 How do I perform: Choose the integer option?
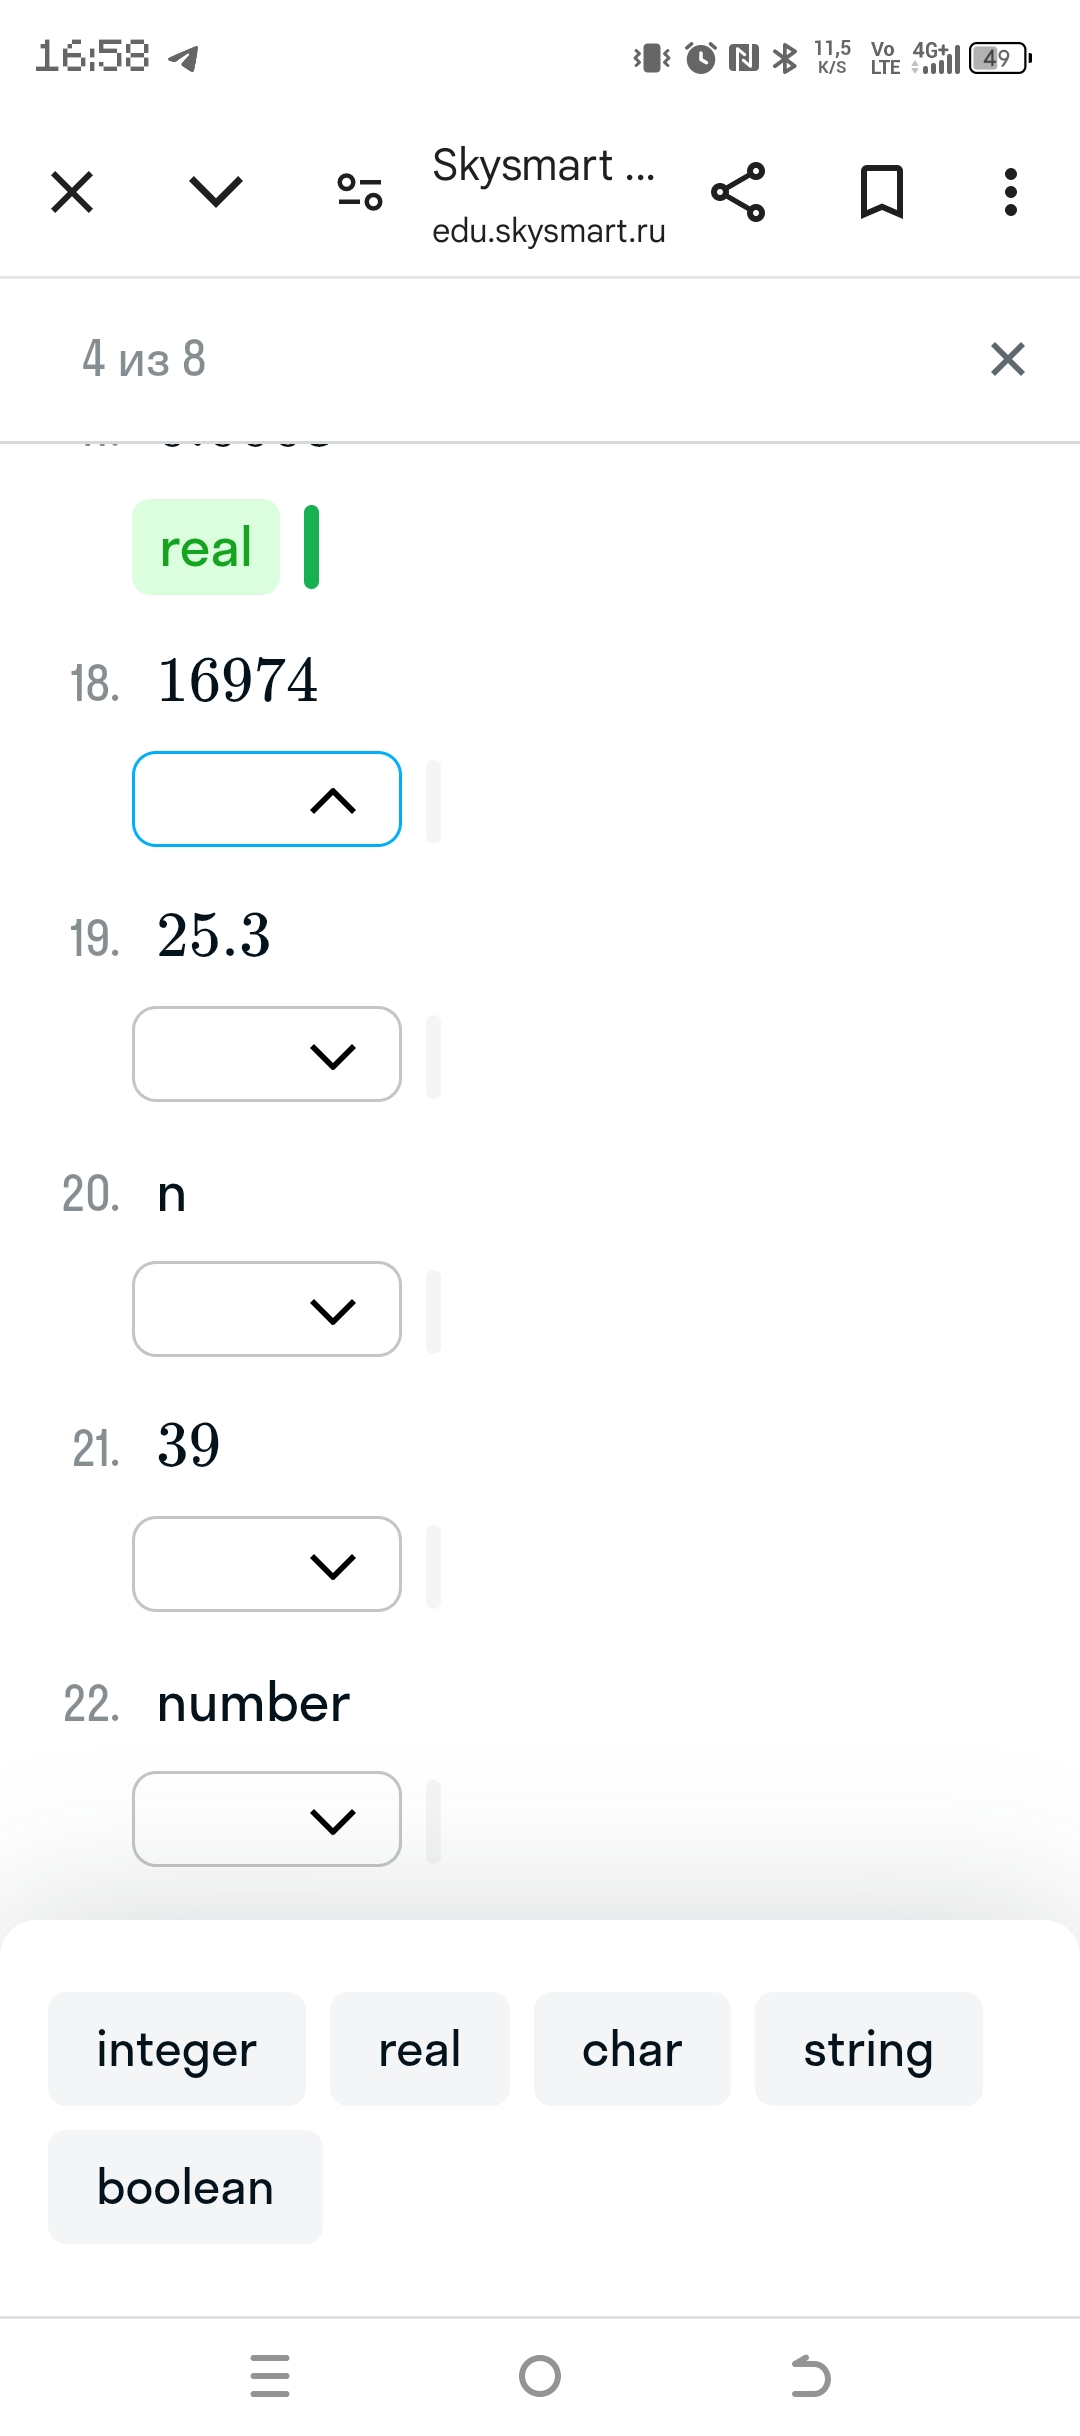(177, 2049)
